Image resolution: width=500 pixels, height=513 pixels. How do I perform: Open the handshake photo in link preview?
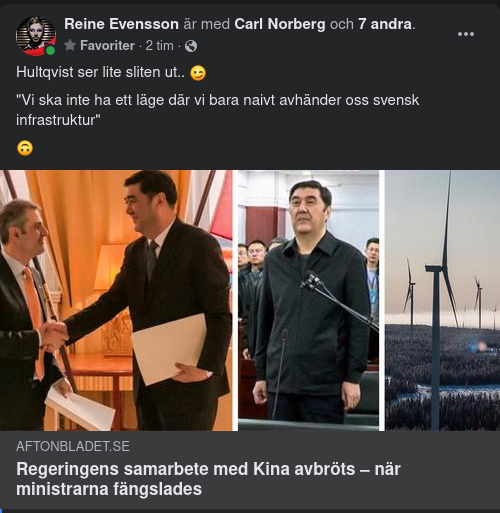coord(116,300)
